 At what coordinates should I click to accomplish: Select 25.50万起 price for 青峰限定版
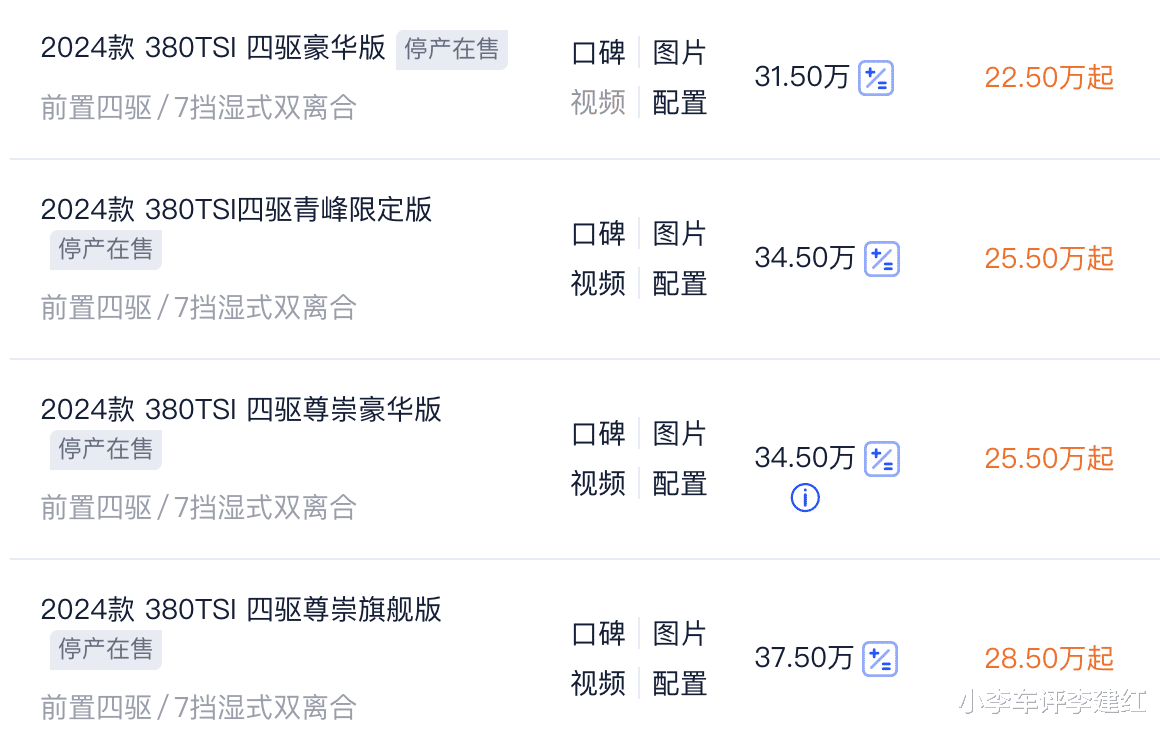pyautogui.click(x=1049, y=259)
